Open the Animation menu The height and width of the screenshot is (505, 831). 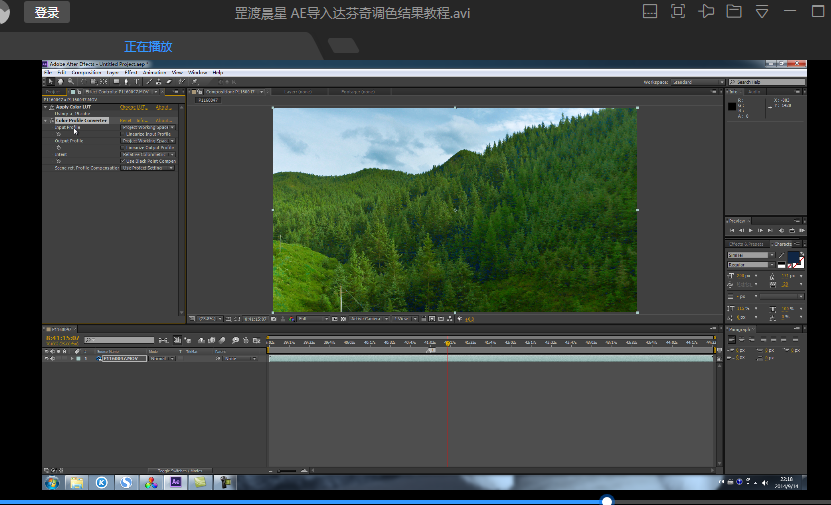tap(154, 72)
